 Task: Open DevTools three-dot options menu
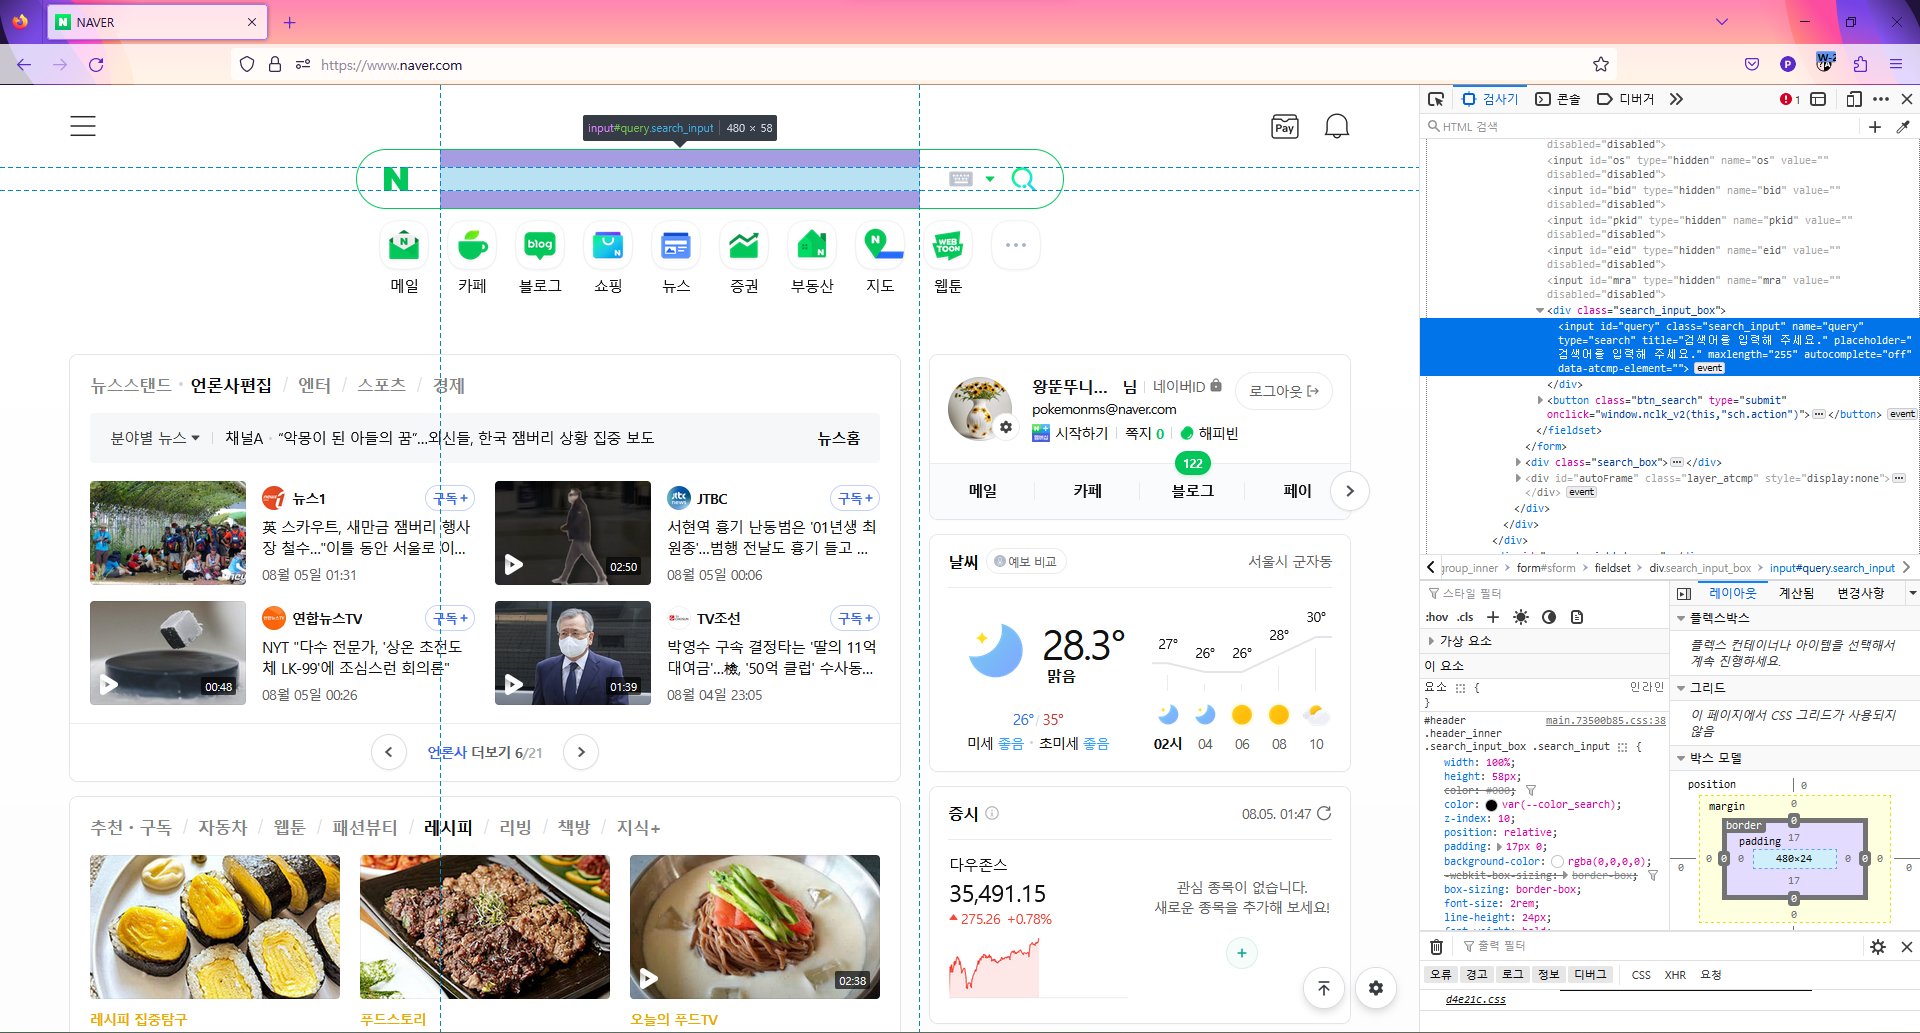tap(1881, 99)
